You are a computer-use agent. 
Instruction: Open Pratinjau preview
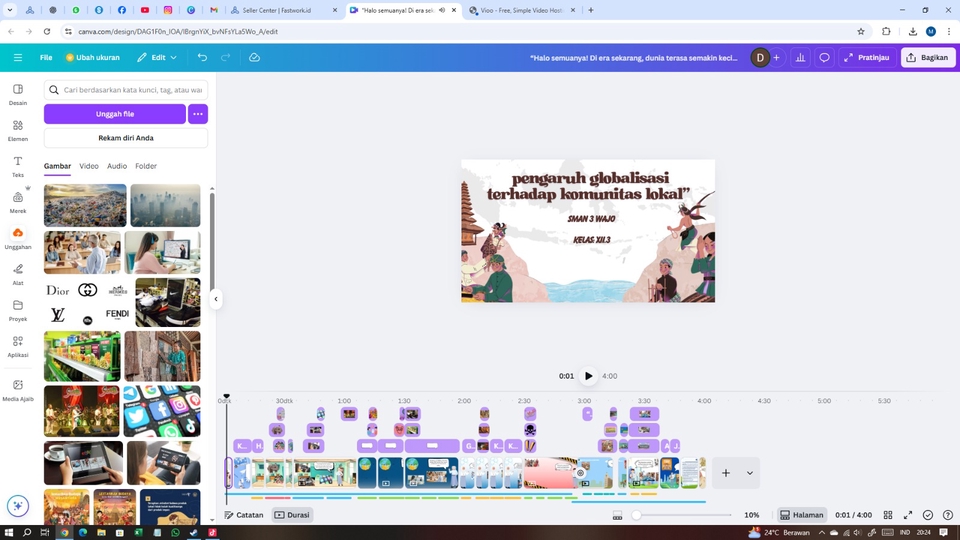[866, 58]
